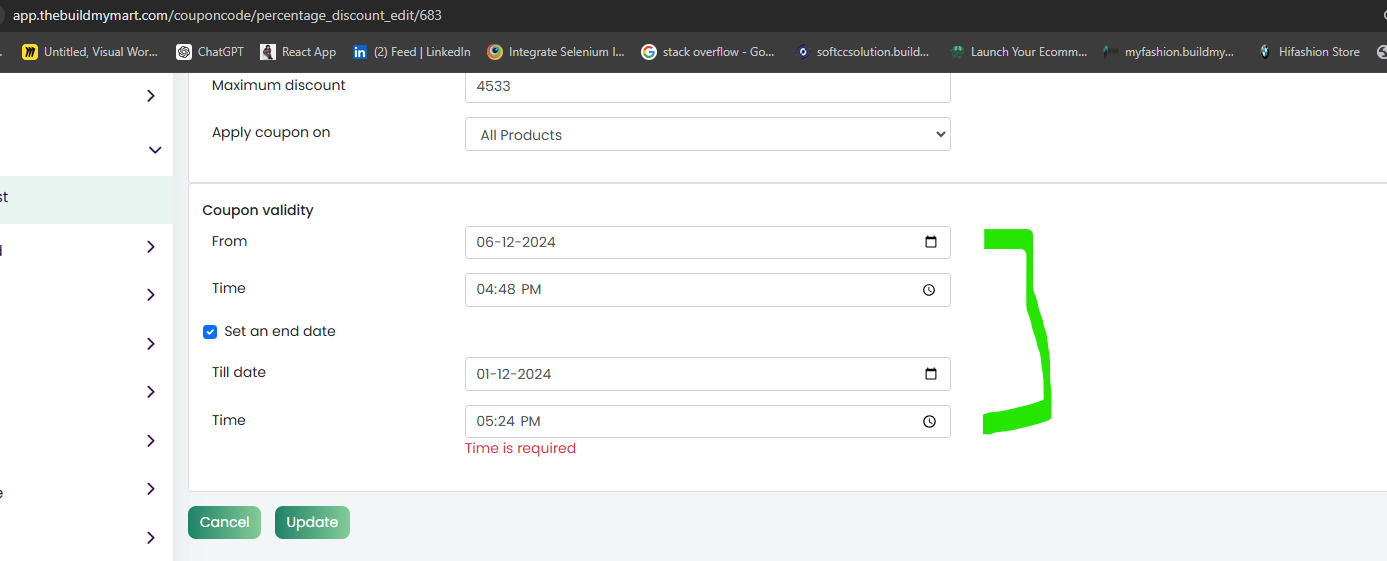Click the Time is required error message
Image resolution: width=1387 pixels, height=561 pixels.
click(x=520, y=448)
